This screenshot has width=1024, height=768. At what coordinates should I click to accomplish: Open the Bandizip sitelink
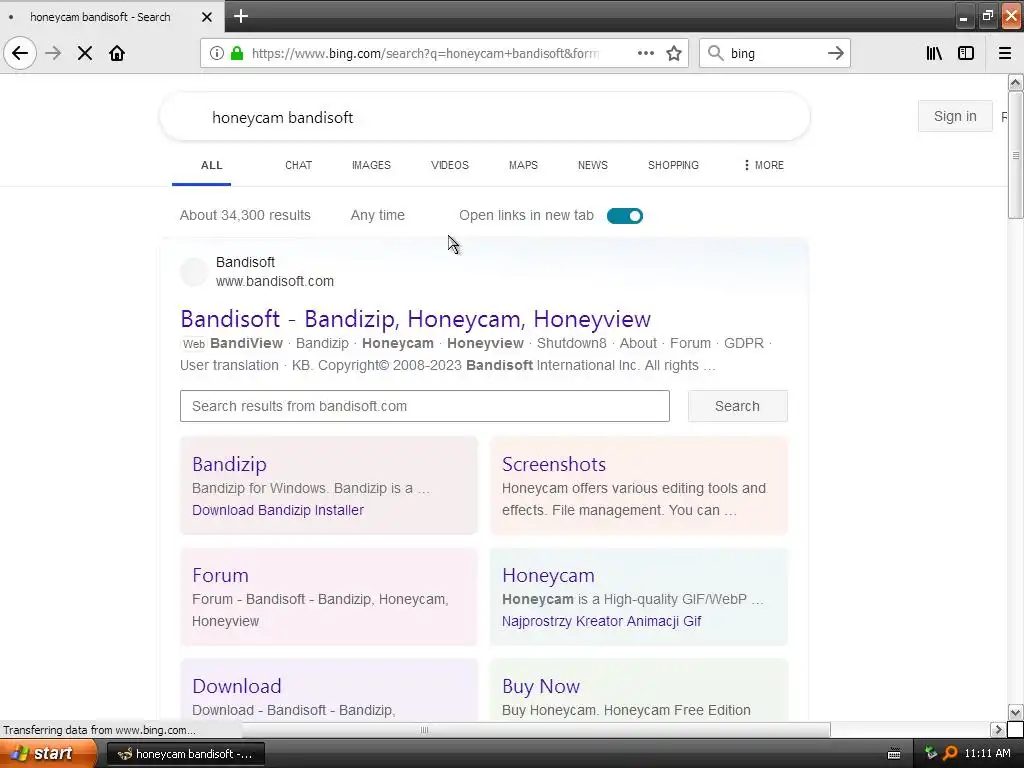tap(229, 464)
